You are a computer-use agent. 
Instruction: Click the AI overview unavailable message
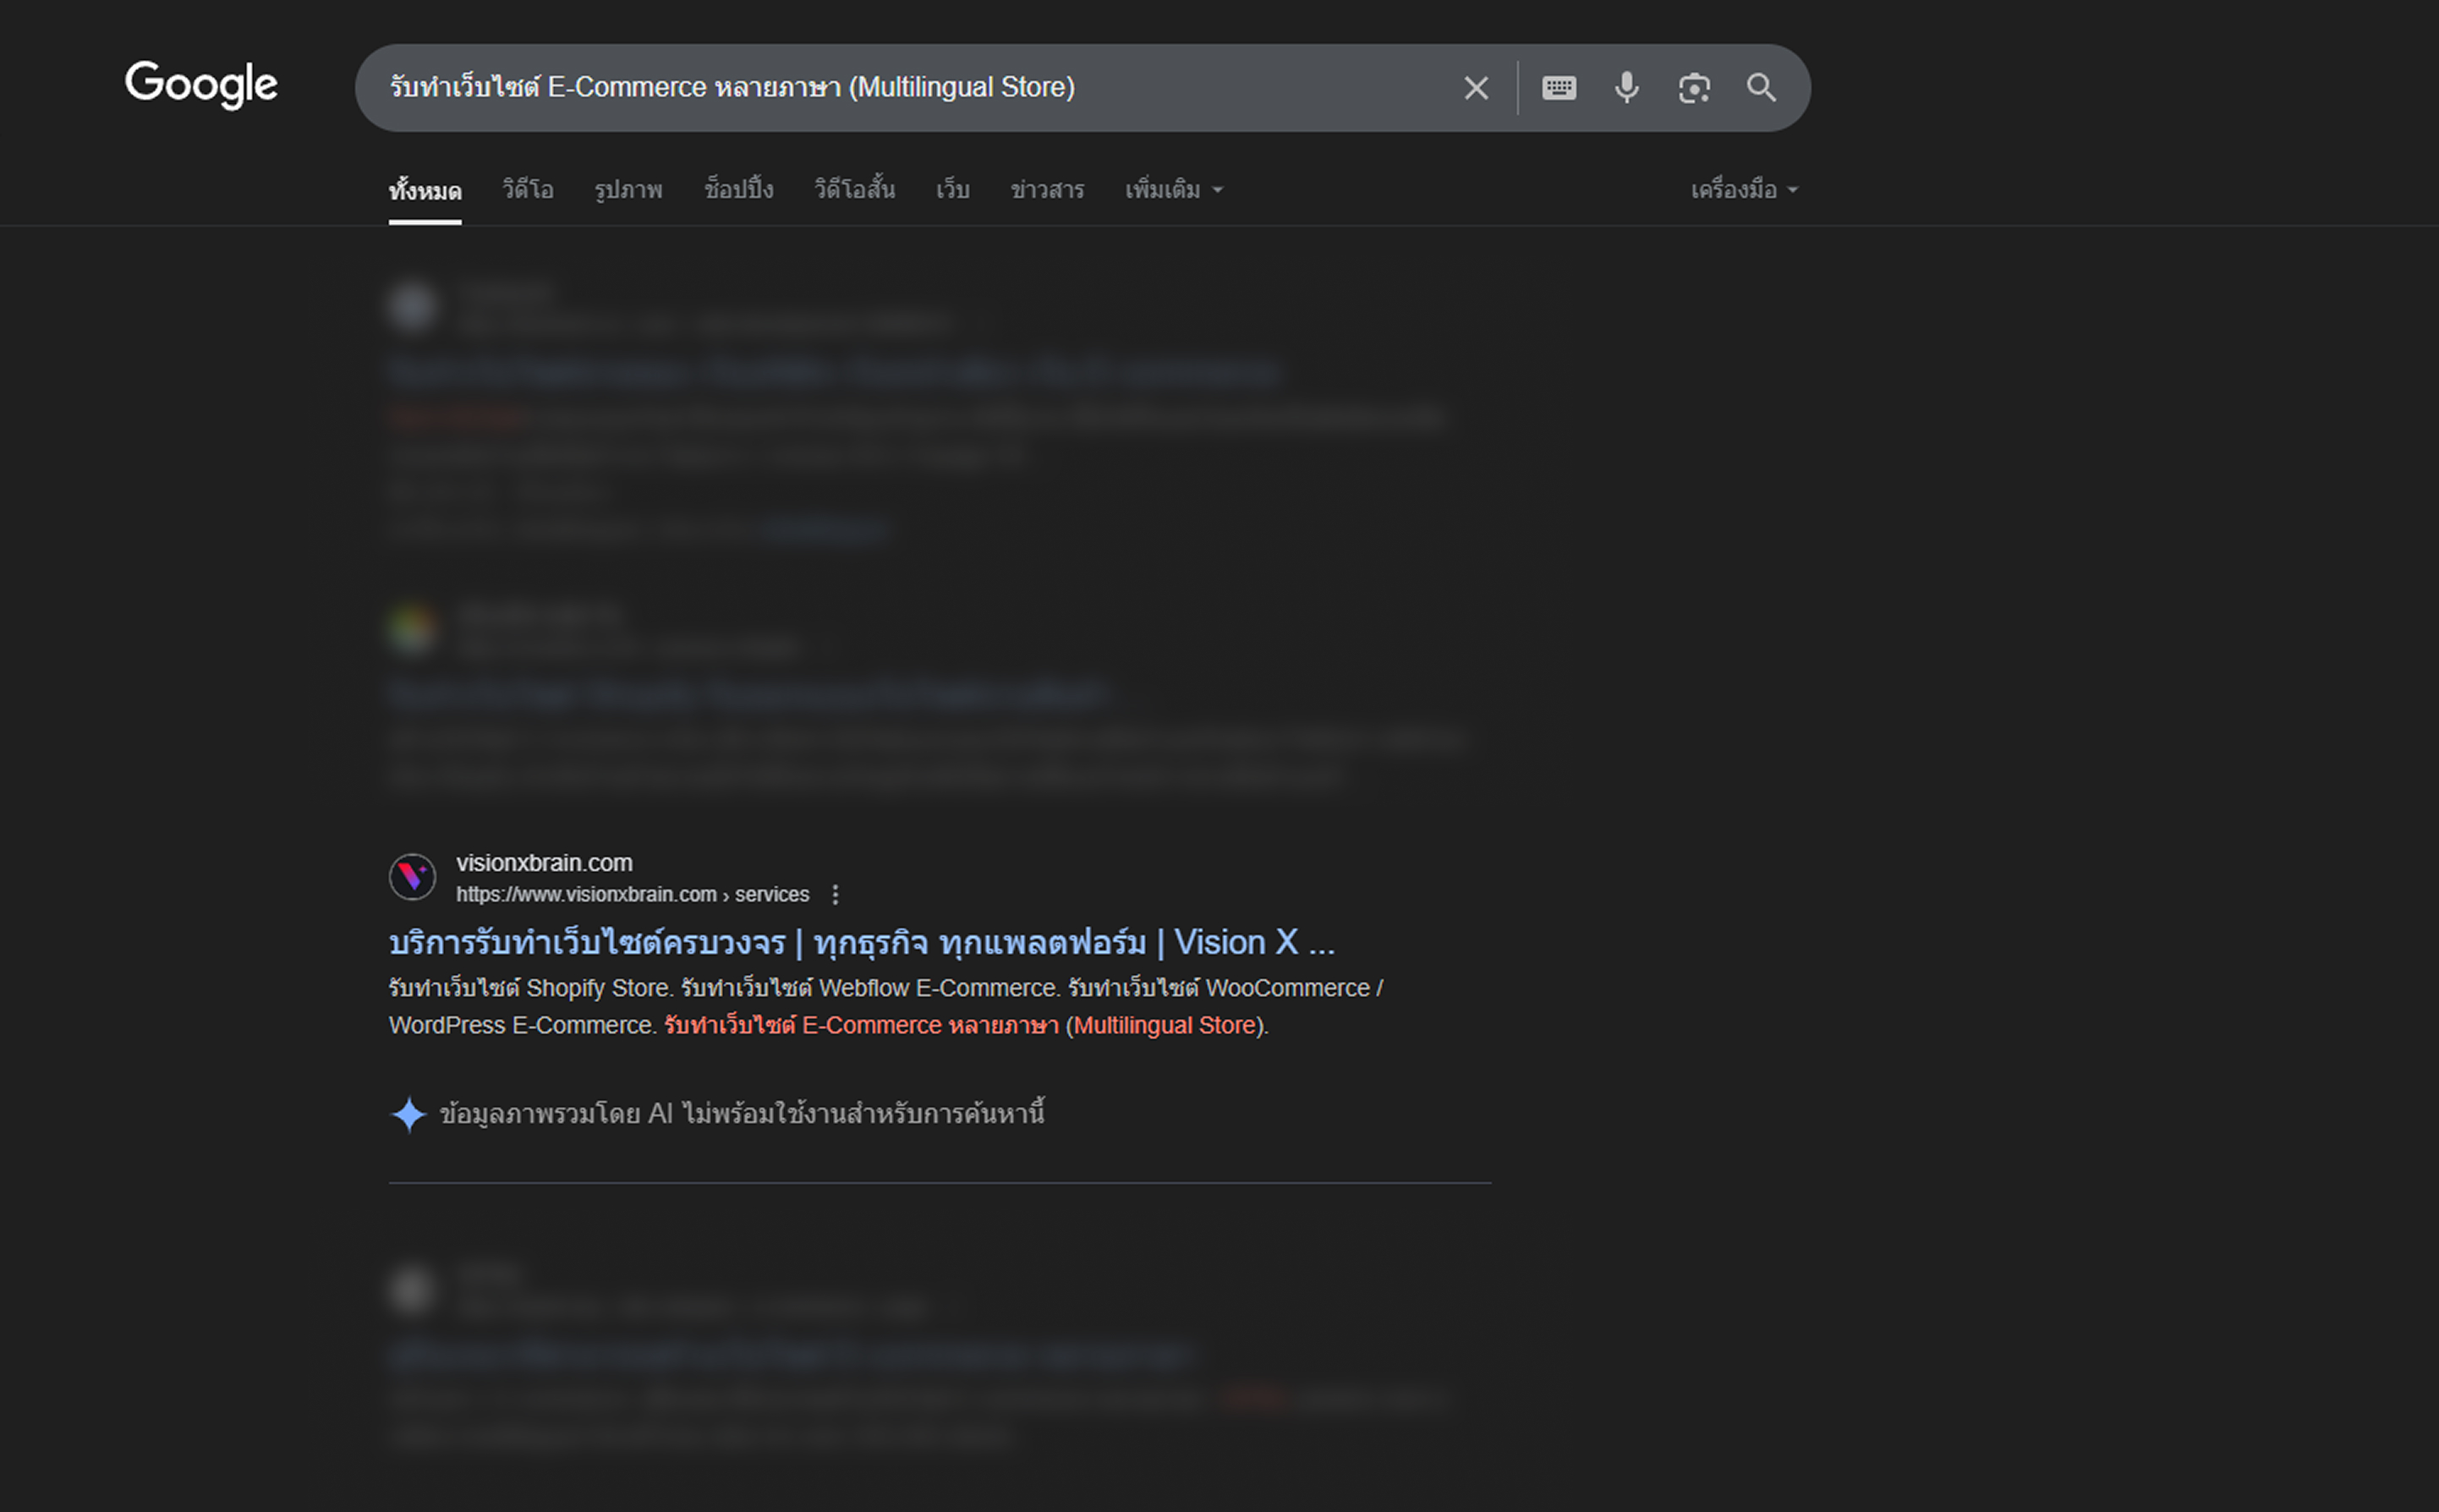pyautogui.click(x=742, y=1114)
